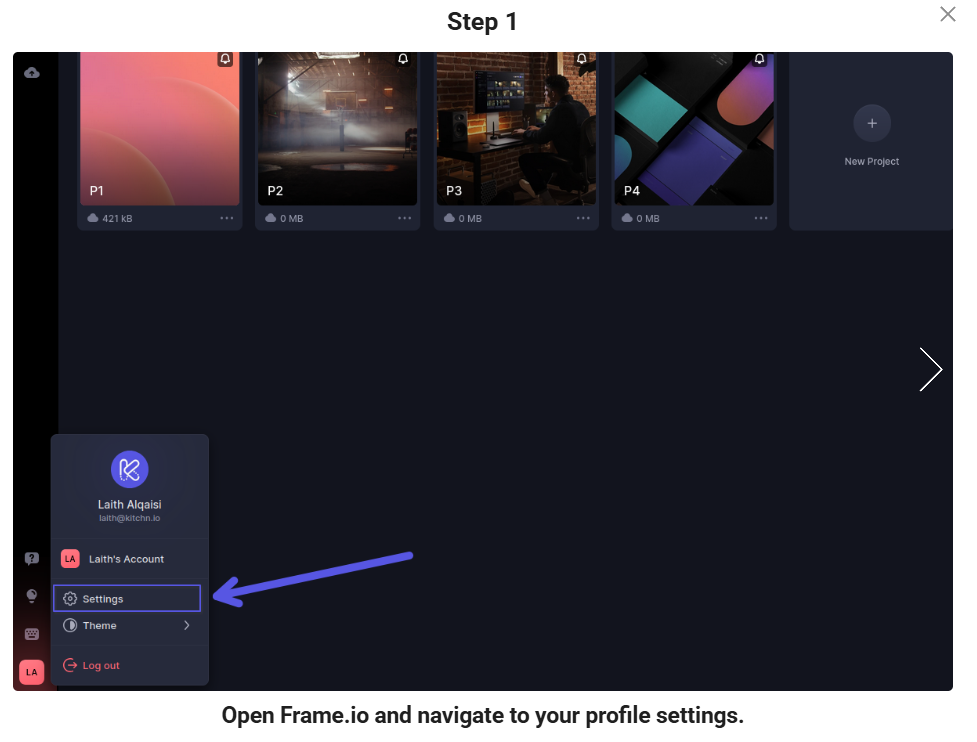The image size is (977, 742).
Task: Click the Kitchn logo profile avatar
Action: 129,469
